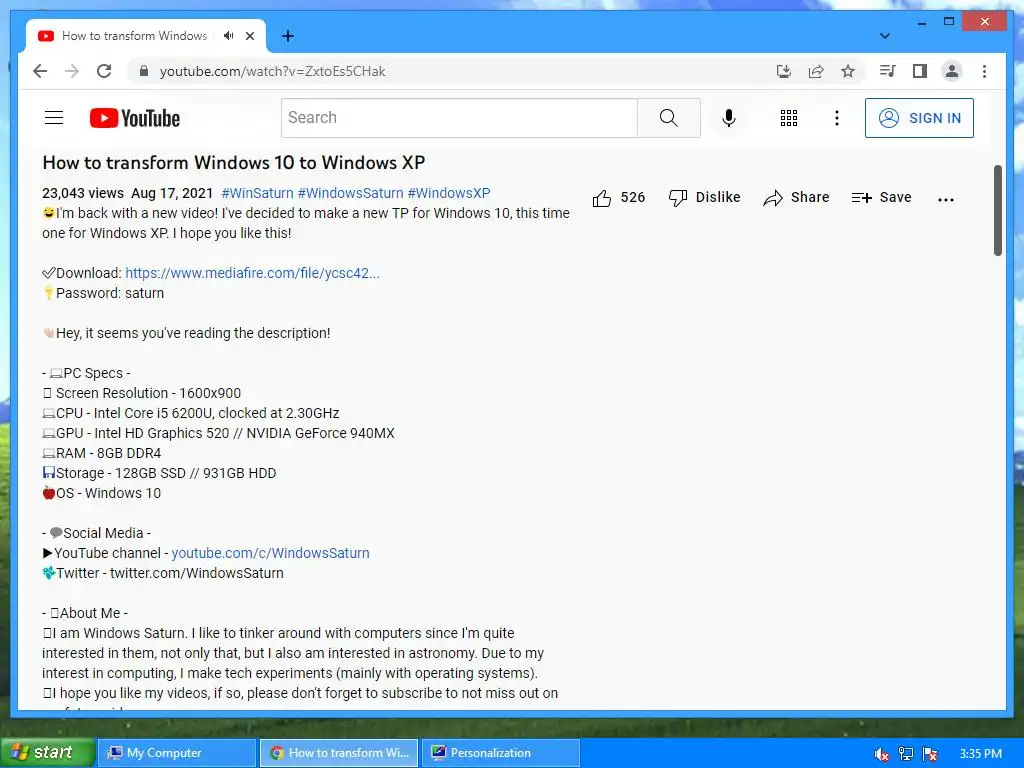Click the magnifier search button
This screenshot has height=768, width=1024.
coord(669,118)
